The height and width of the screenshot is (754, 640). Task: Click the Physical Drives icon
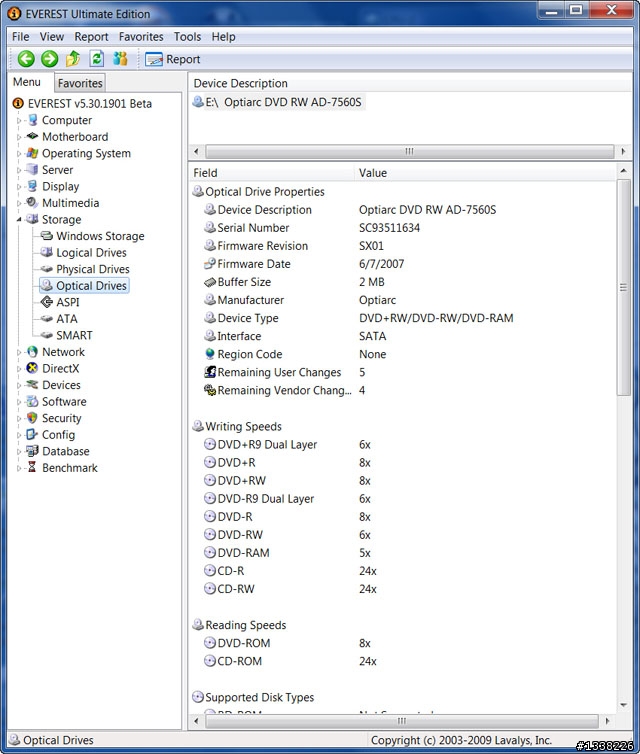coord(47,269)
